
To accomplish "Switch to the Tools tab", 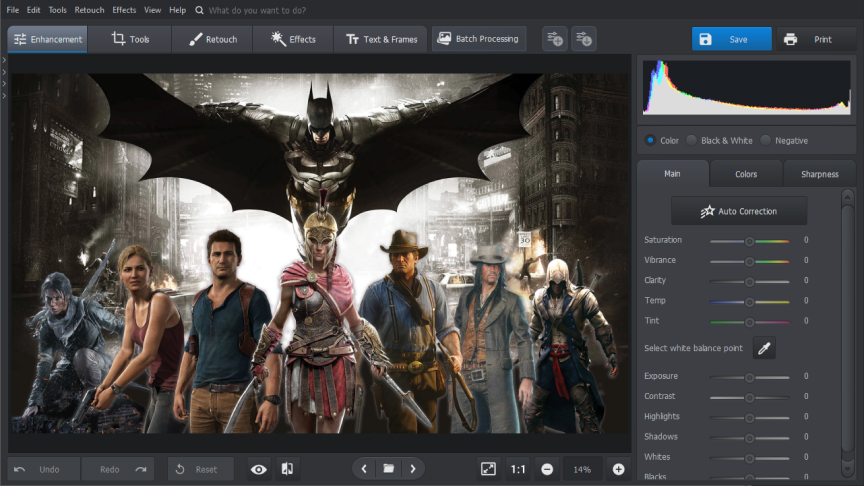I will tap(130, 39).
